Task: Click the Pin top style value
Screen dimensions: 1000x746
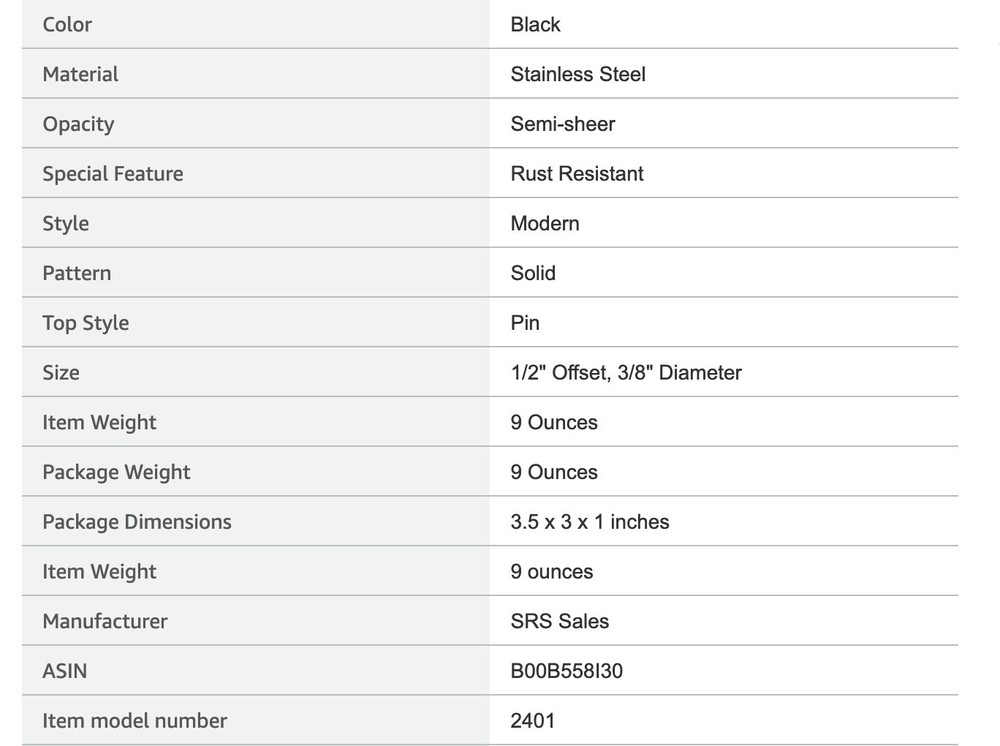Action: [525, 323]
